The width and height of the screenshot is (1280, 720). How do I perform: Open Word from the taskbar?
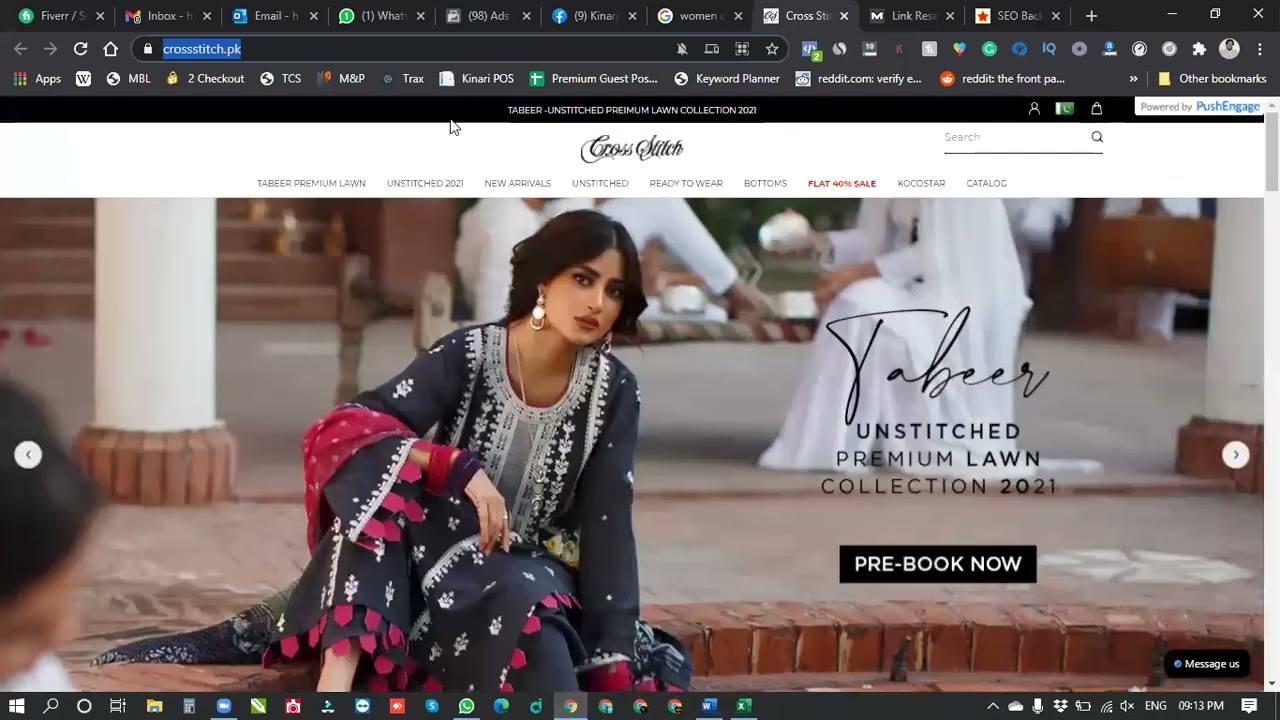(x=709, y=706)
